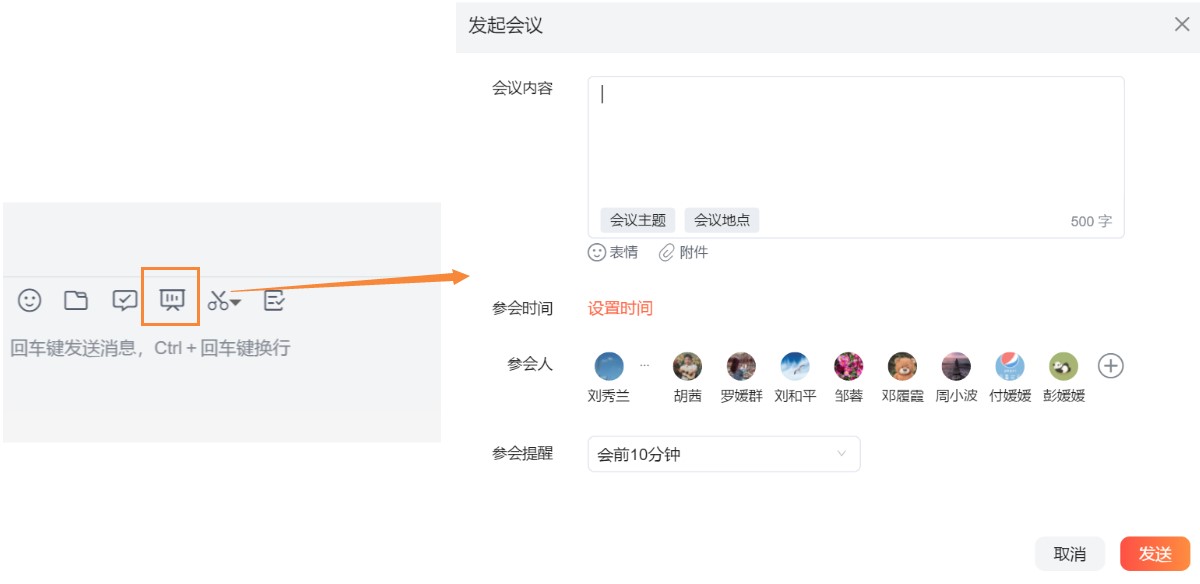Click the task-list icon in the chat toolbar
1200x584 pixels.
click(x=273, y=300)
